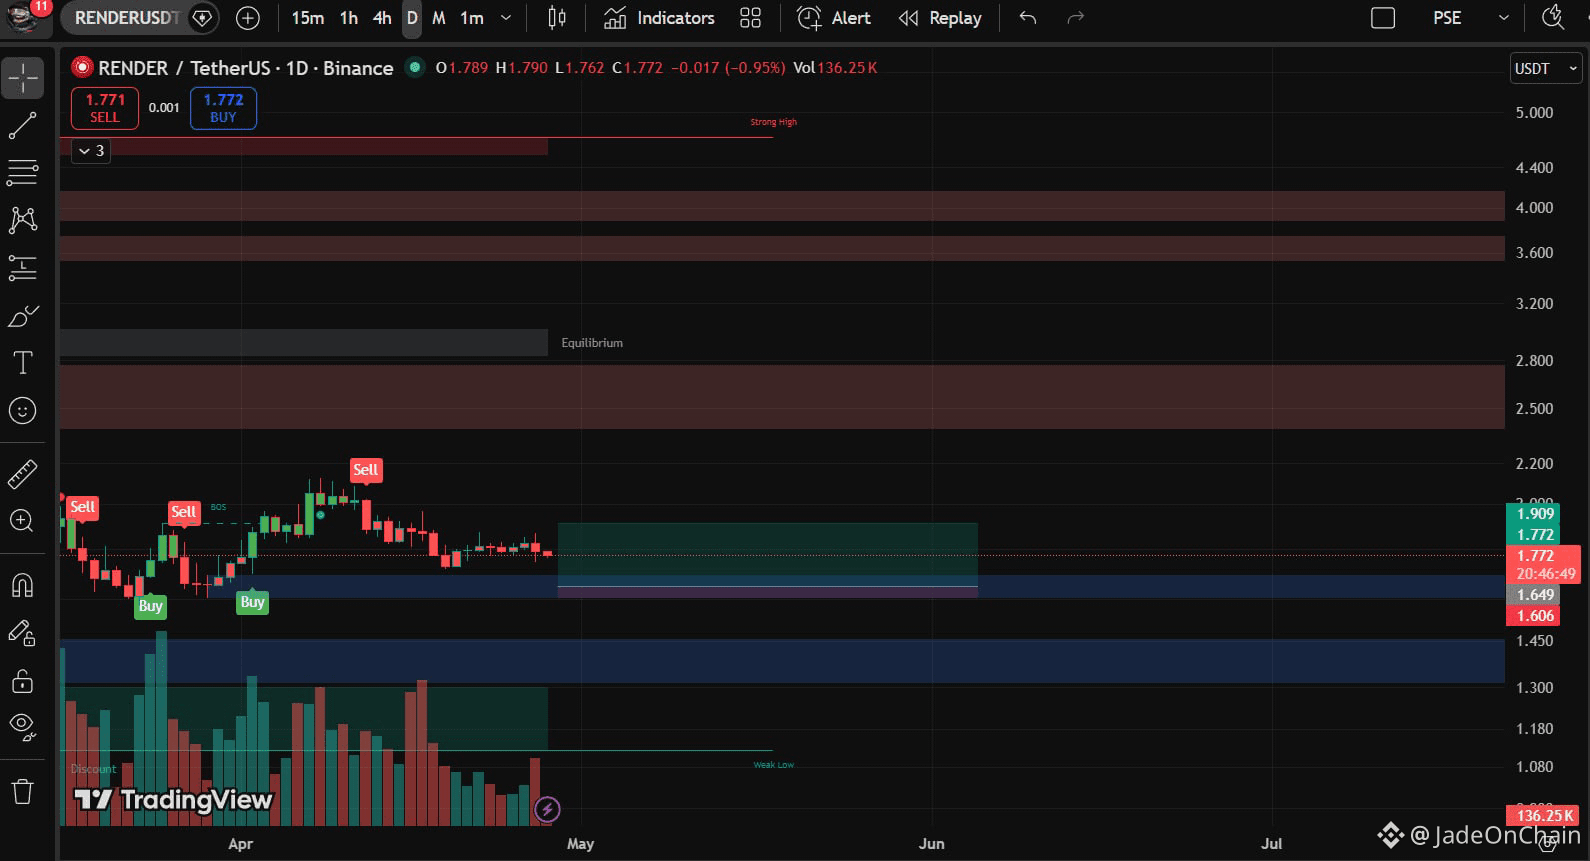1590x861 pixels.
Task: Toggle magnet mode for drawings
Action: [x=22, y=585]
